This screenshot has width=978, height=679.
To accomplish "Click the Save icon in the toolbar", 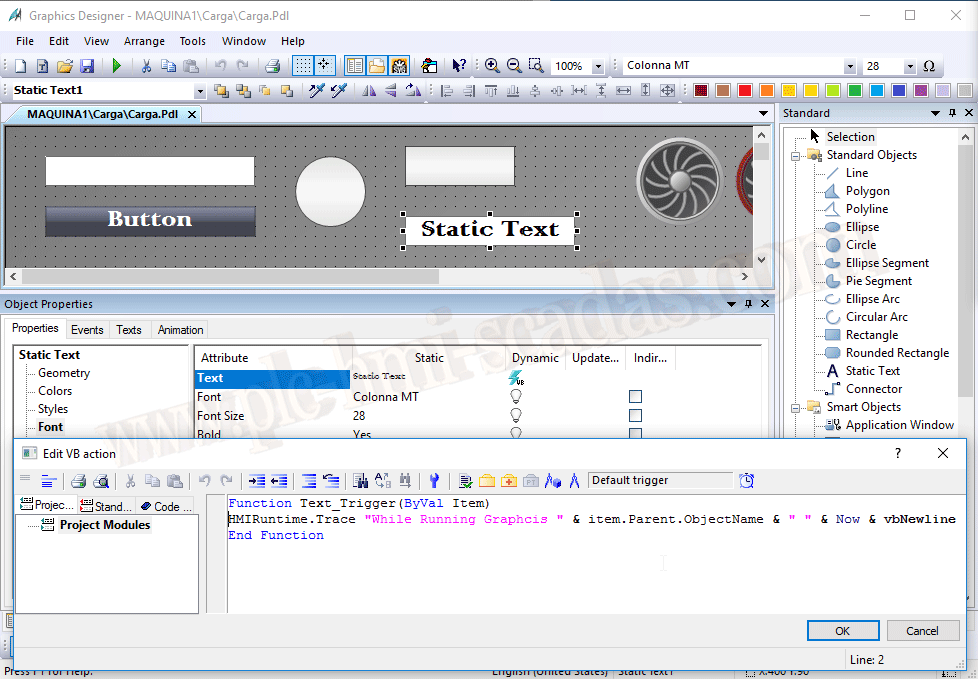I will coord(87,66).
